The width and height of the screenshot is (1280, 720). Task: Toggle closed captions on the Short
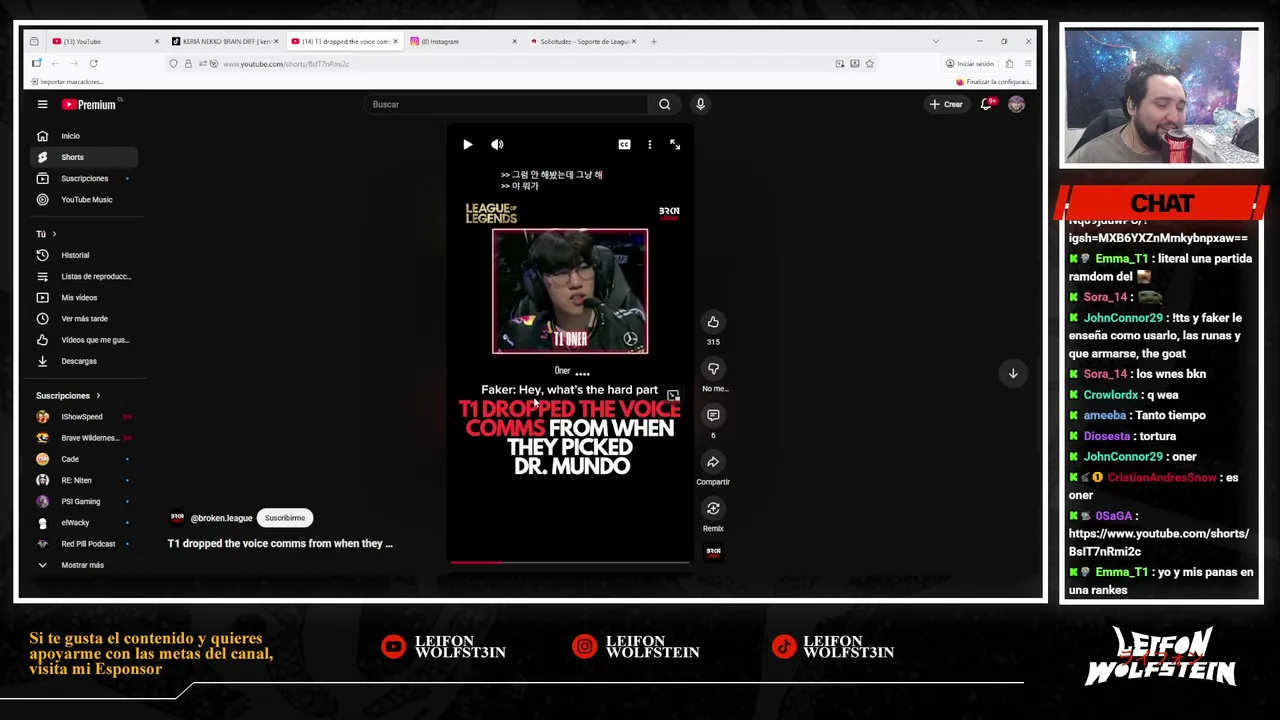(624, 145)
